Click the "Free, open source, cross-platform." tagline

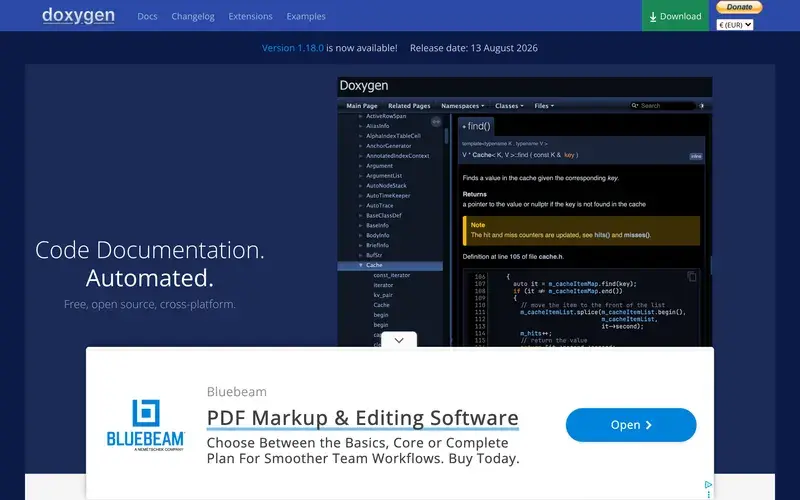pyautogui.click(x=149, y=304)
